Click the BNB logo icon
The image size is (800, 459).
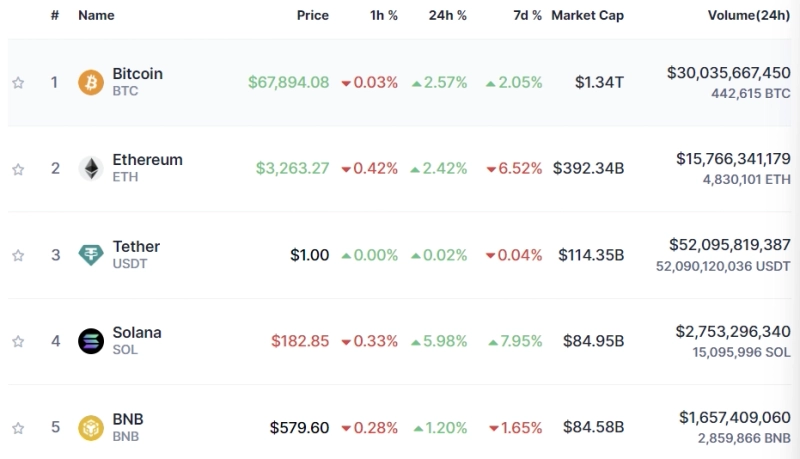tap(91, 428)
